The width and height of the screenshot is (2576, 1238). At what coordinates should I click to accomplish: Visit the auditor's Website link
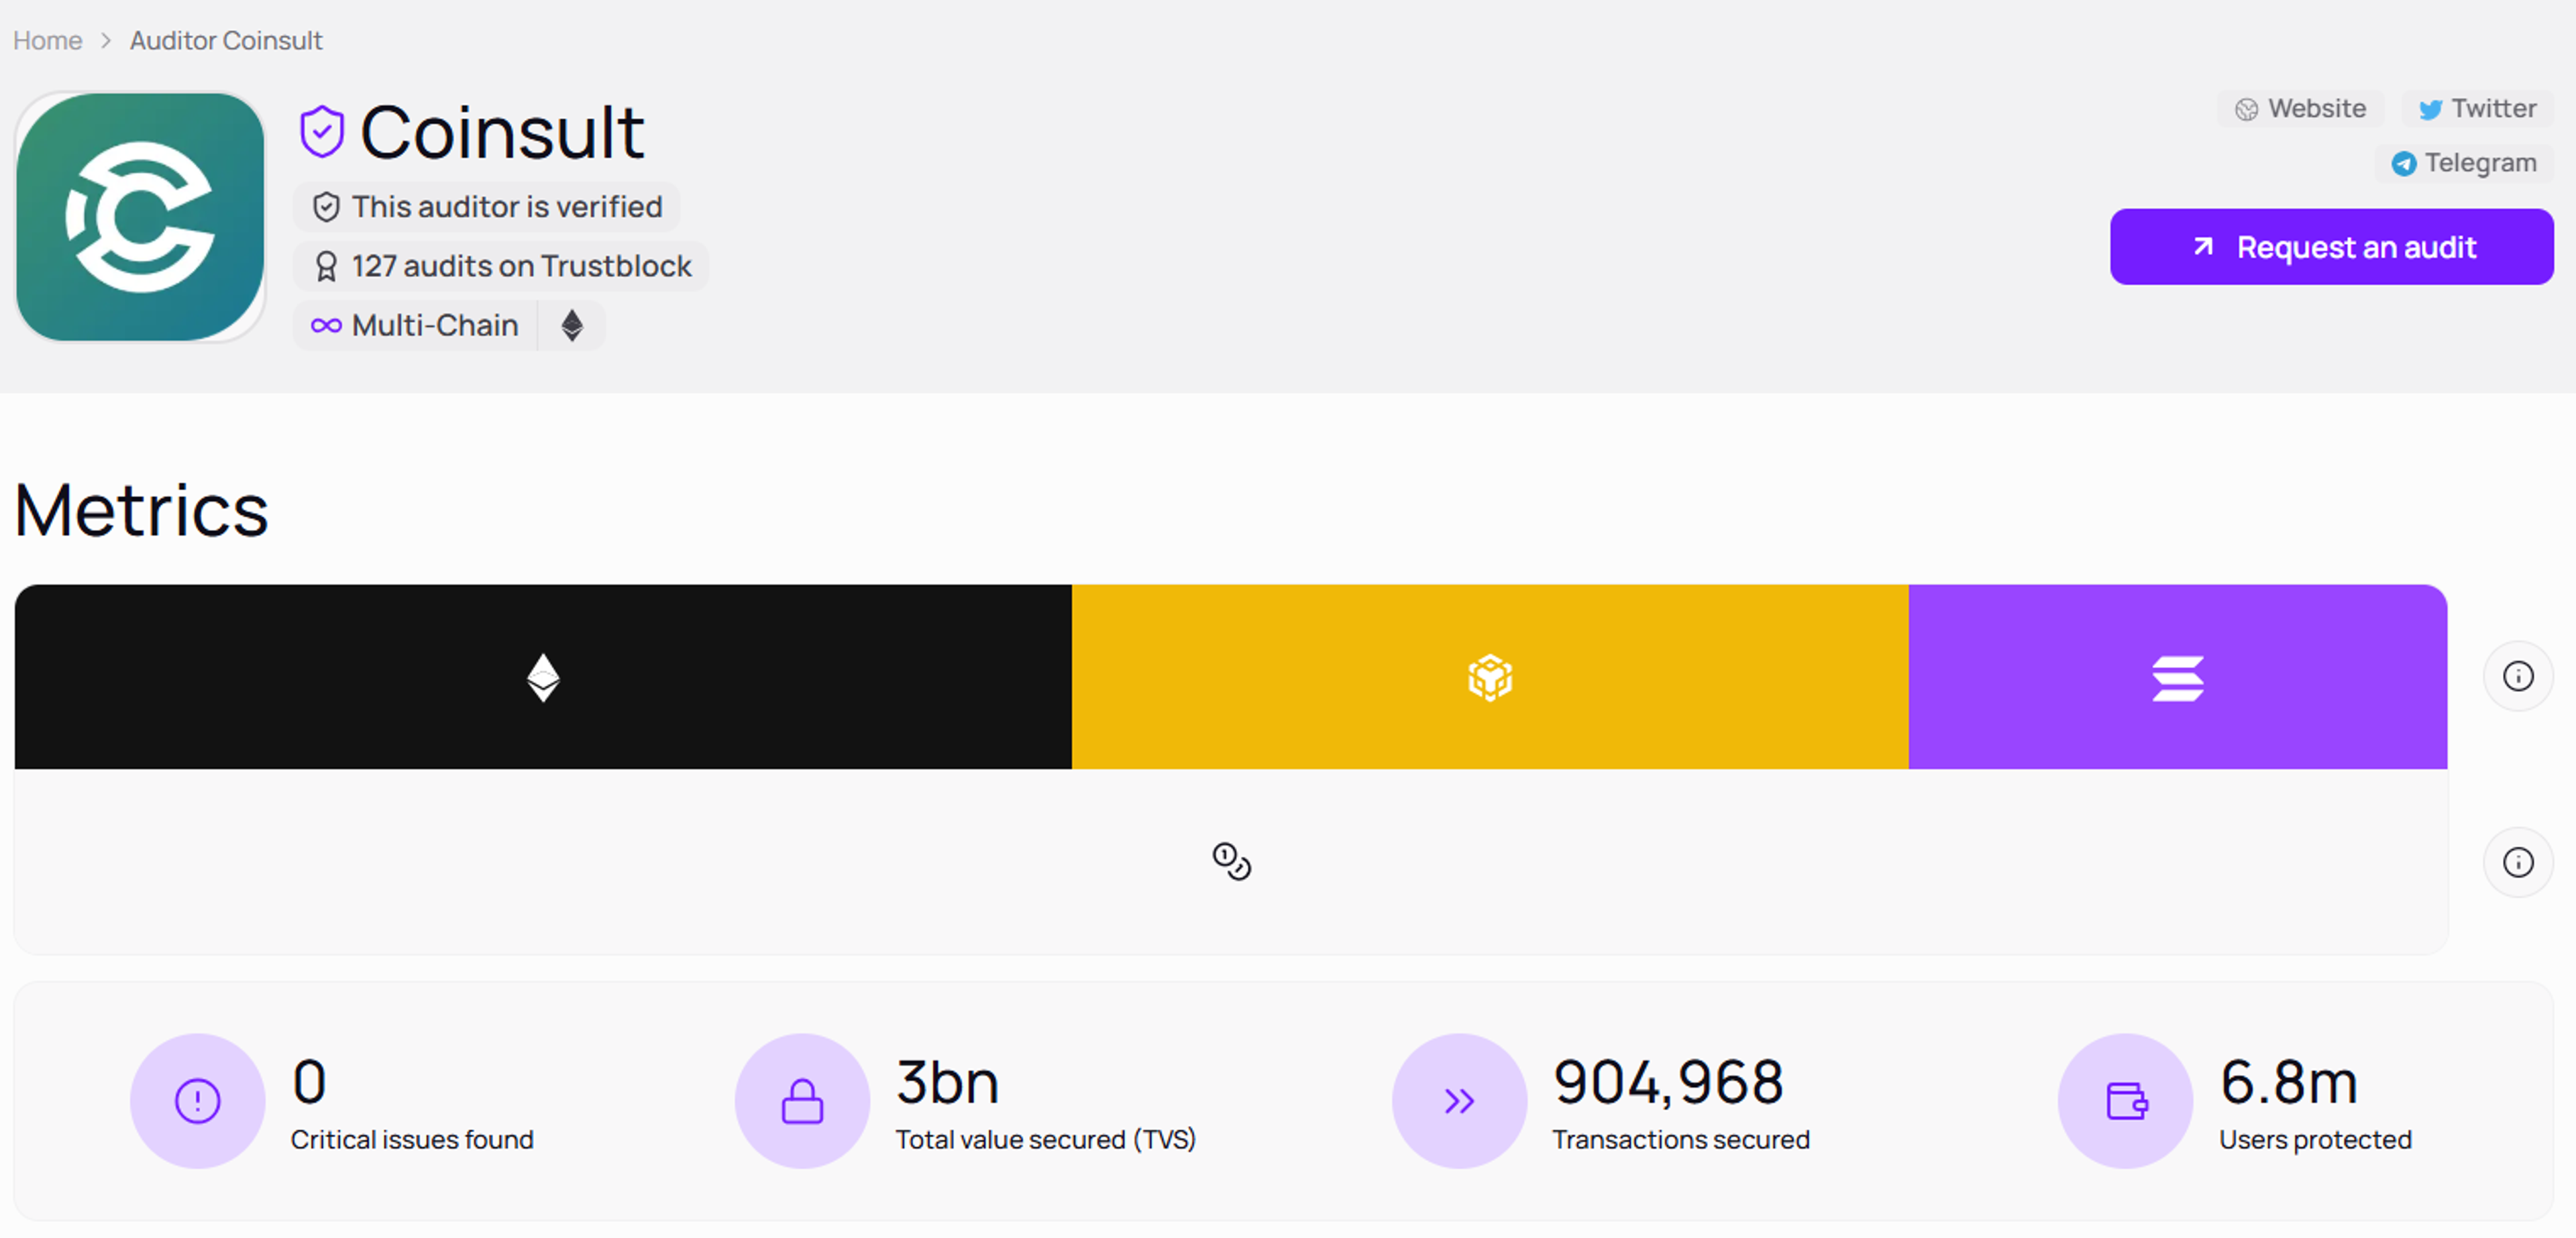pyautogui.click(x=2300, y=109)
